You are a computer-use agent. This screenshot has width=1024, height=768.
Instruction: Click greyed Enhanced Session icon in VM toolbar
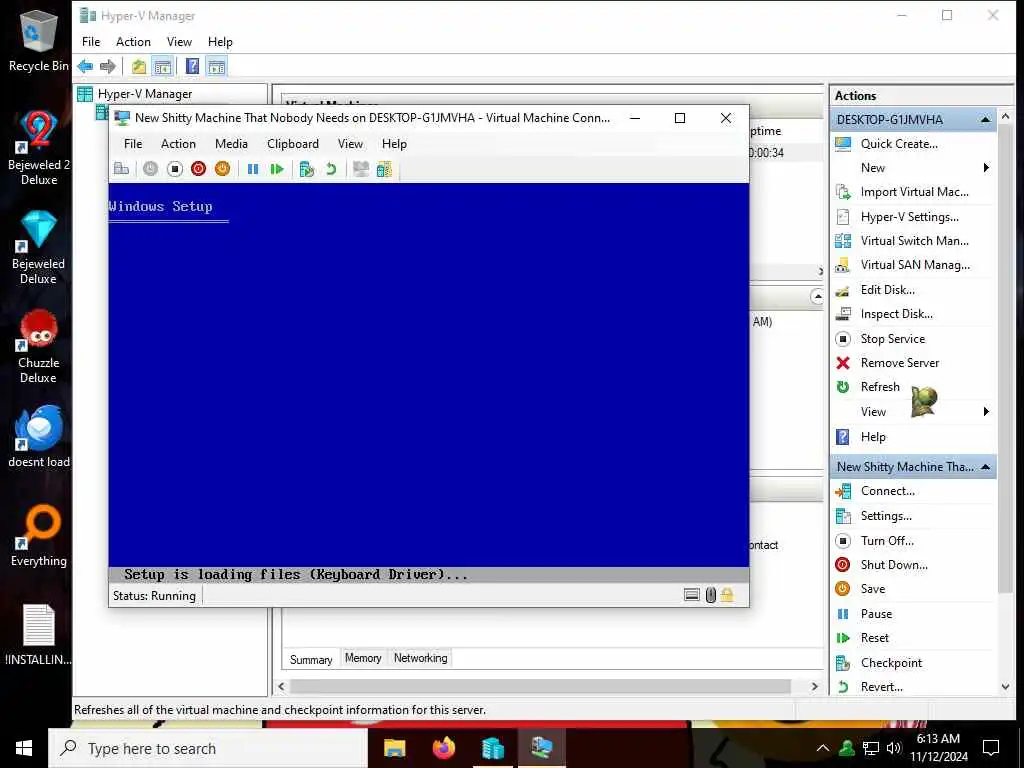360,169
